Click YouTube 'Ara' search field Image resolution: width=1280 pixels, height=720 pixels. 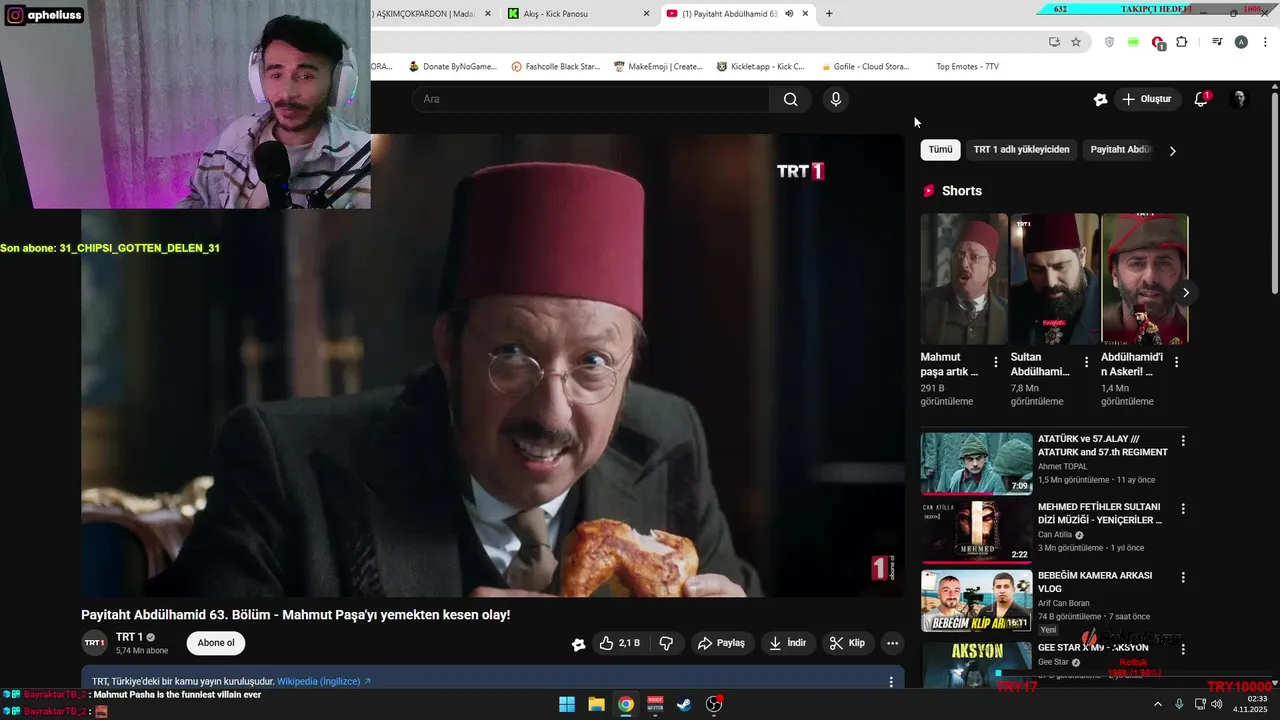(590, 99)
